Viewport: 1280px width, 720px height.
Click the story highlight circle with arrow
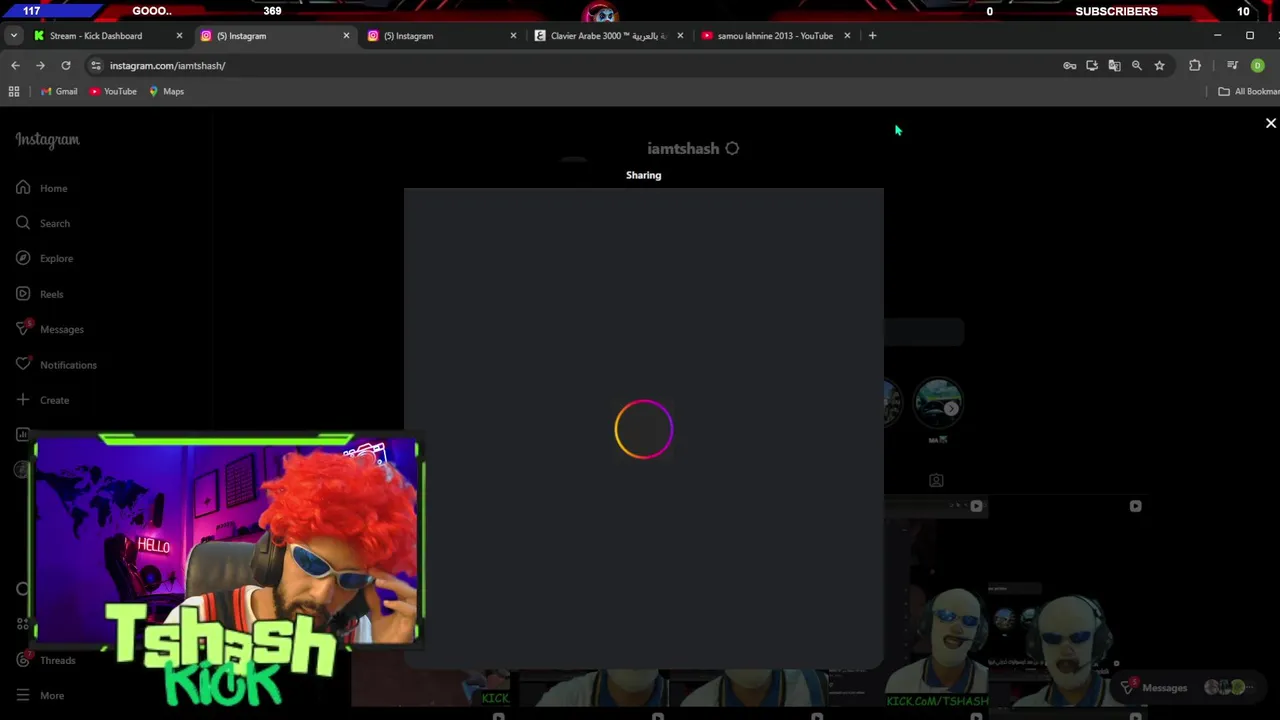pos(938,403)
